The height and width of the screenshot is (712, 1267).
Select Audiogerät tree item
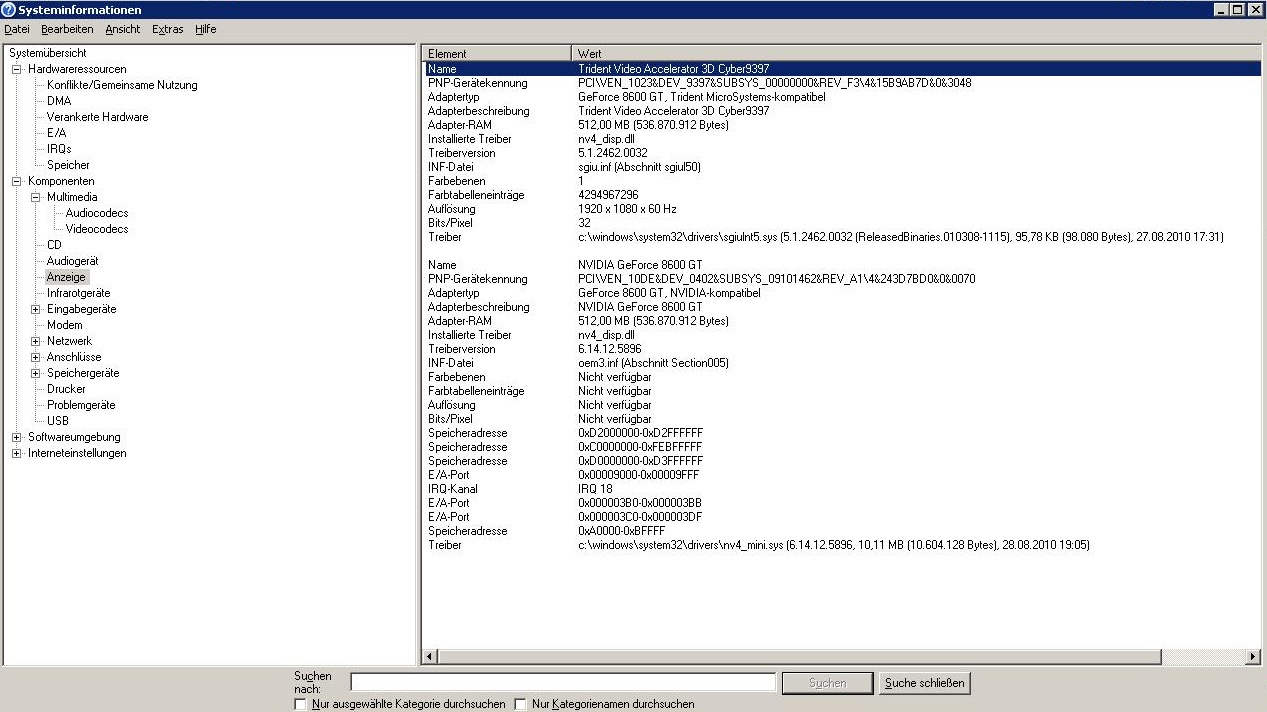72,261
